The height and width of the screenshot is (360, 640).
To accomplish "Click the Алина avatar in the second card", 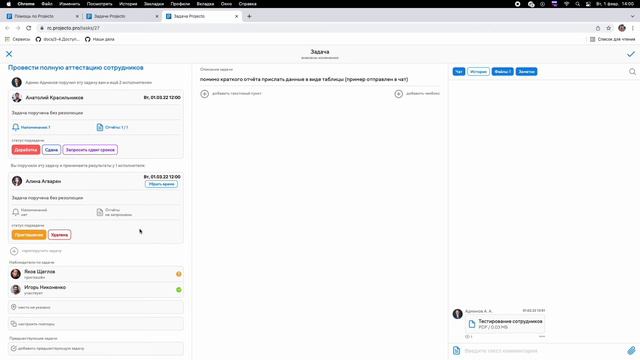I will click(x=17, y=181).
